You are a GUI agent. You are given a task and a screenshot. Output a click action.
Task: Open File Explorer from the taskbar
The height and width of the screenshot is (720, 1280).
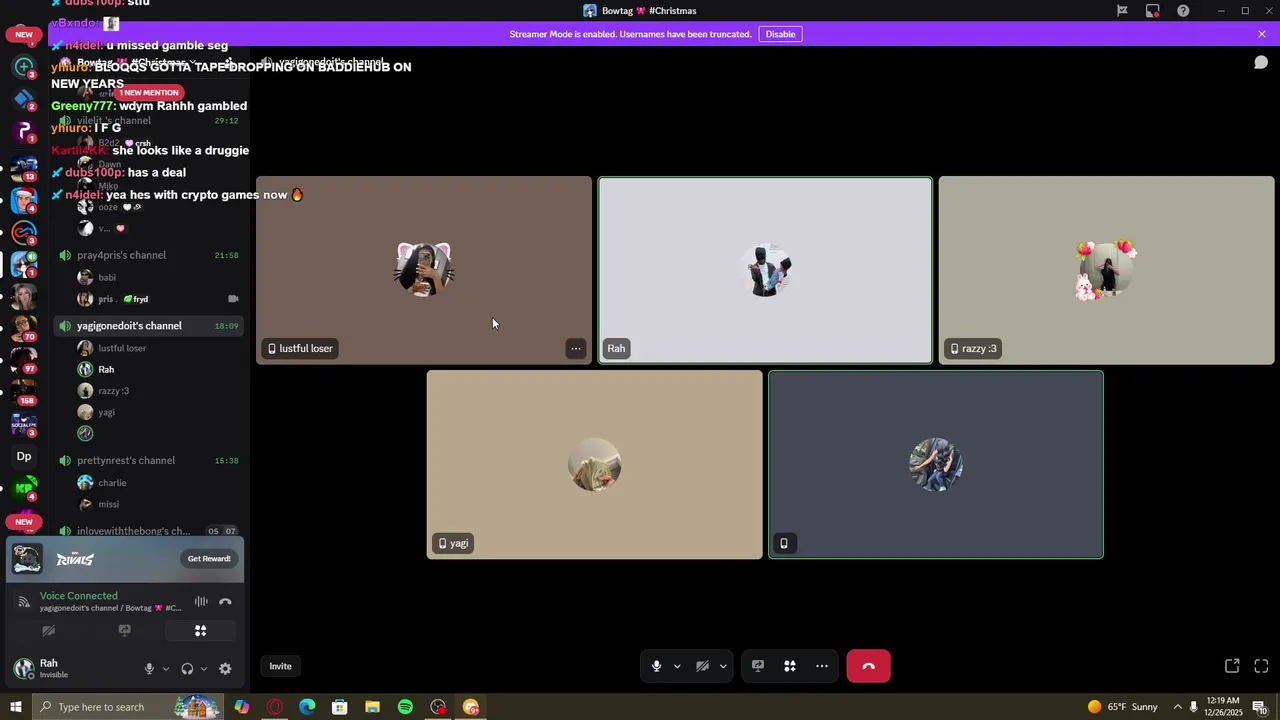coord(372,707)
